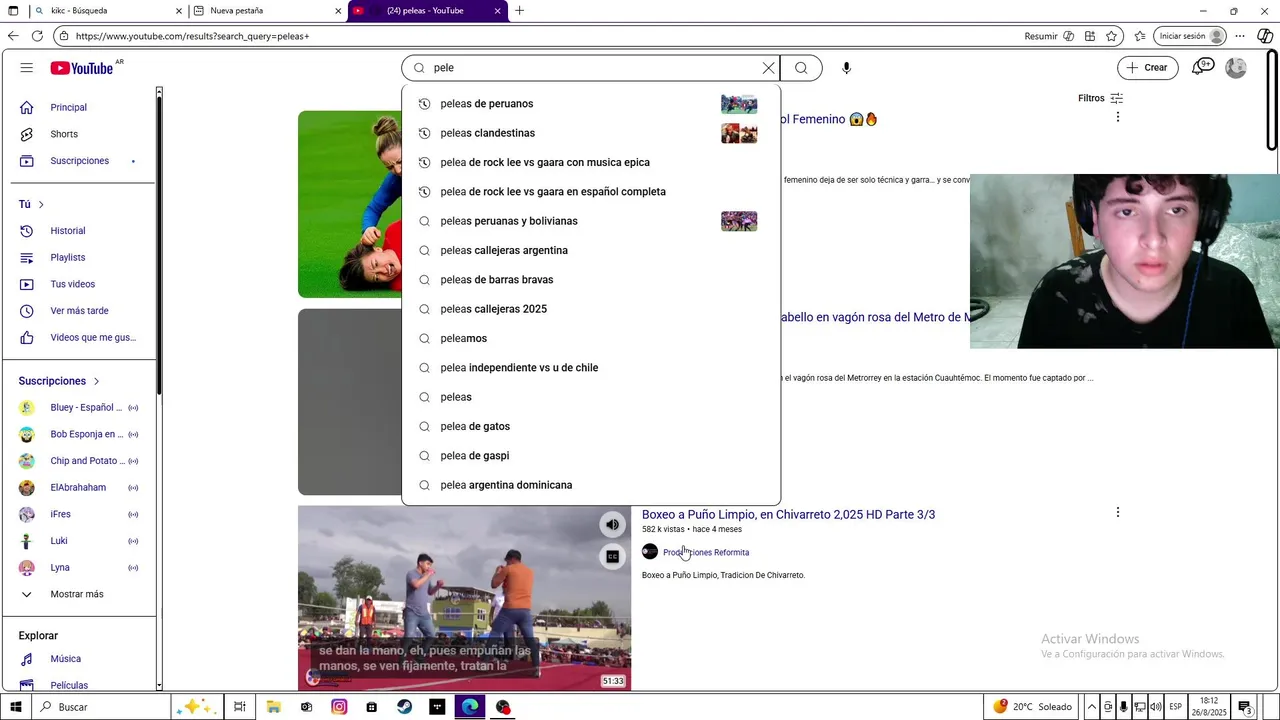Open Steam from the taskbar
The image size is (1280, 720).
click(x=404, y=707)
